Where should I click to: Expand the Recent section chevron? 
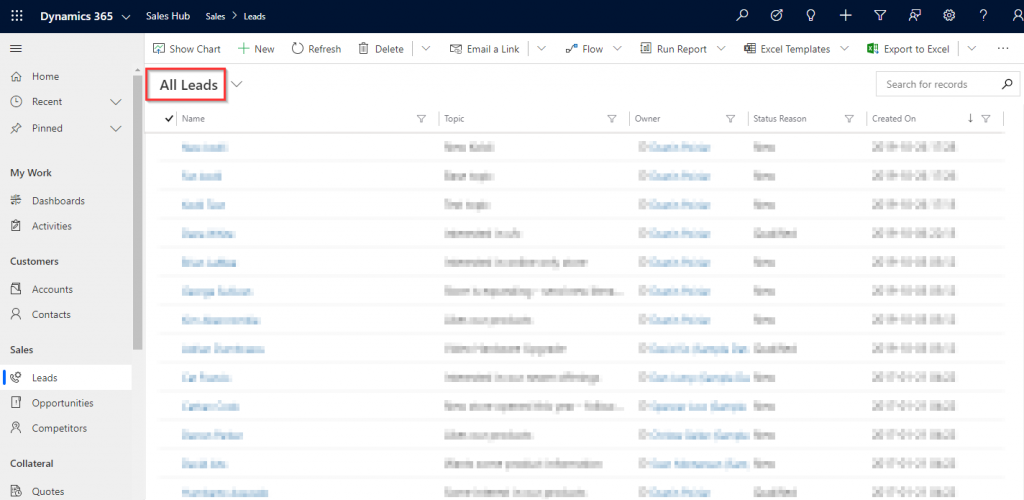(x=116, y=102)
